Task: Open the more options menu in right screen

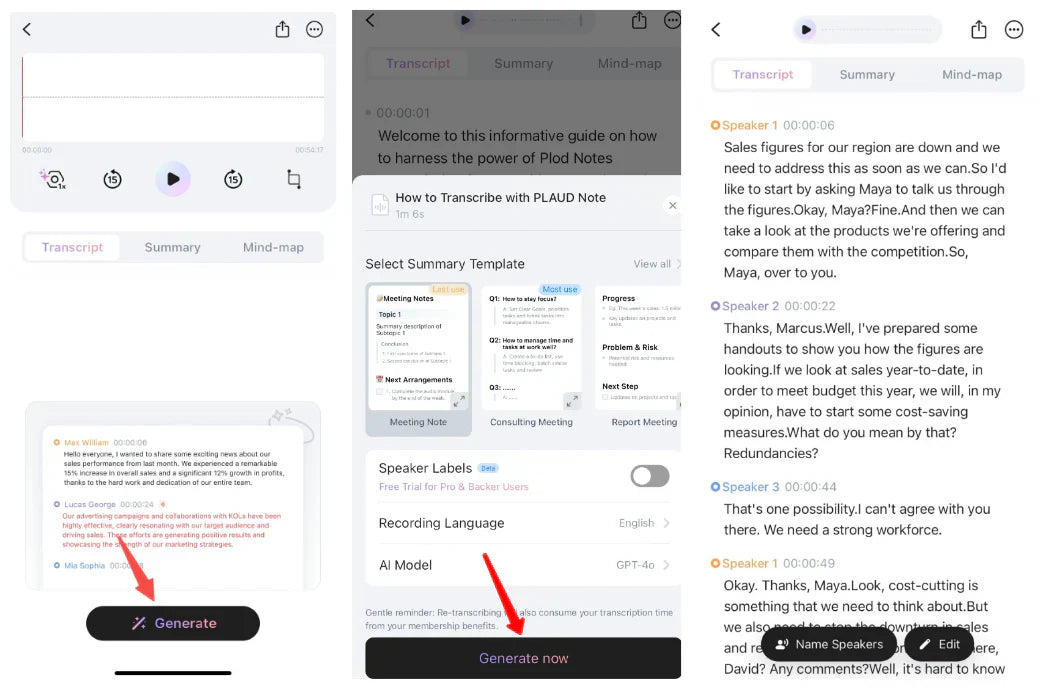Action: coord(1013,29)
